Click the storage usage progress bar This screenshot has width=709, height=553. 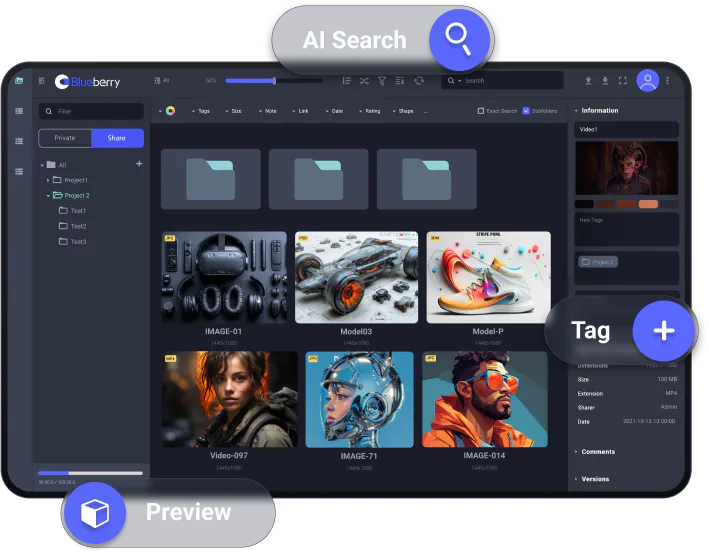click(90, 473)
